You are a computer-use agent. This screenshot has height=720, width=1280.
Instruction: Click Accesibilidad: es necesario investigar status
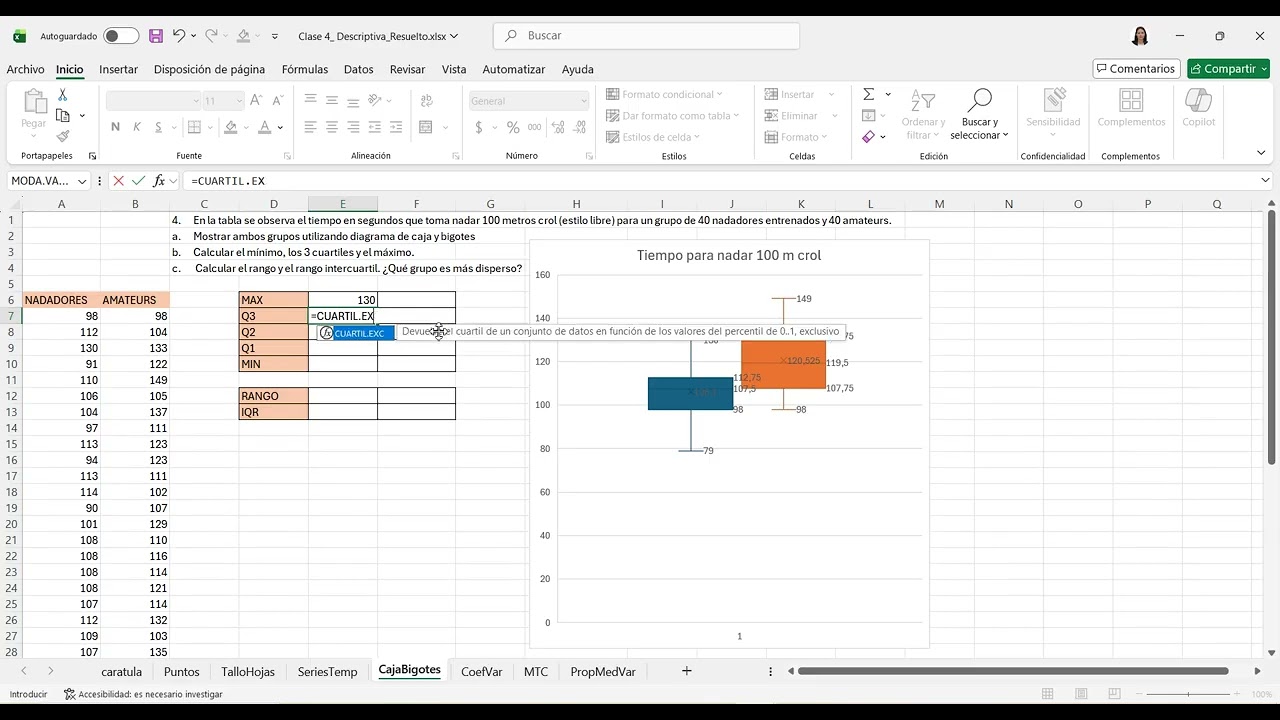tap(143, 694)
